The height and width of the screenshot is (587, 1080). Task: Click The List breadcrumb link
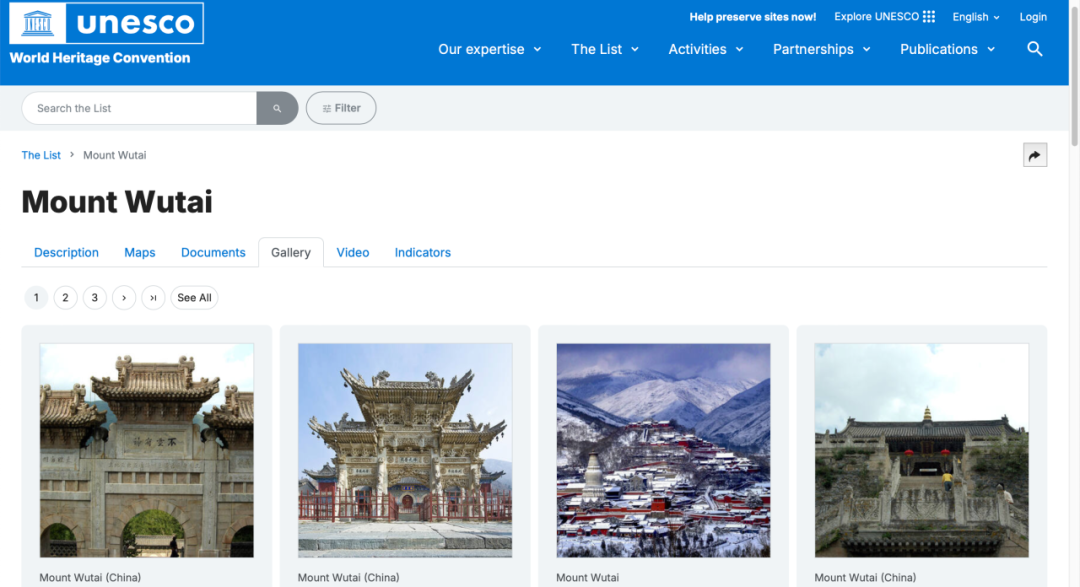(41, 155)
